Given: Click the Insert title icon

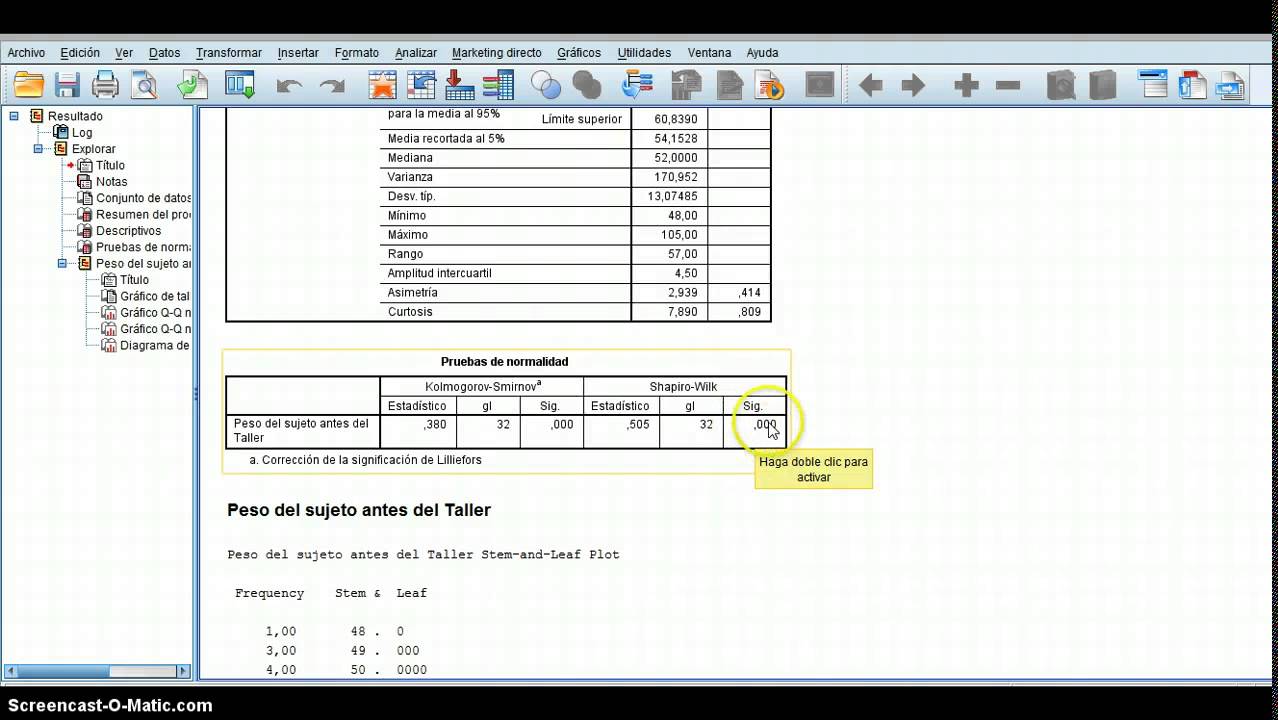Looking at the screenshot, I should [x=1192, y=85].
